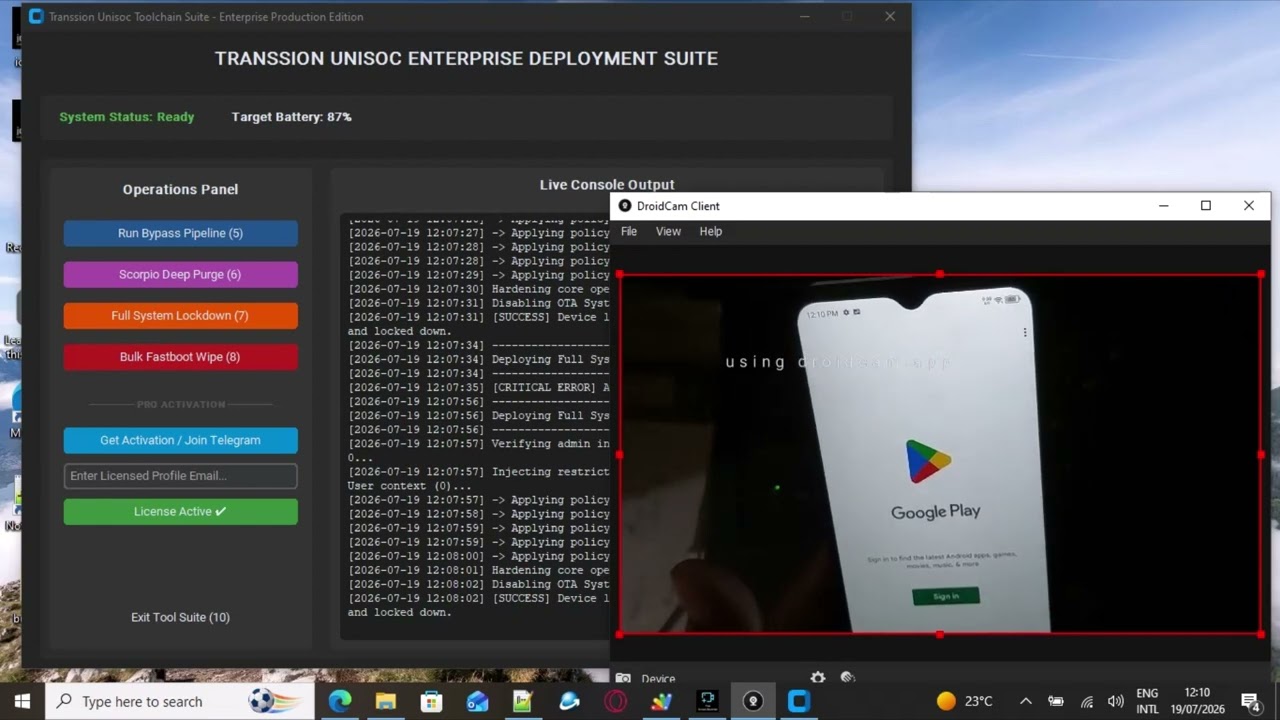Switch to the black terminal-style taskbar app
This screenshot has width=1280, height=720.
click(x=707, y=701)
